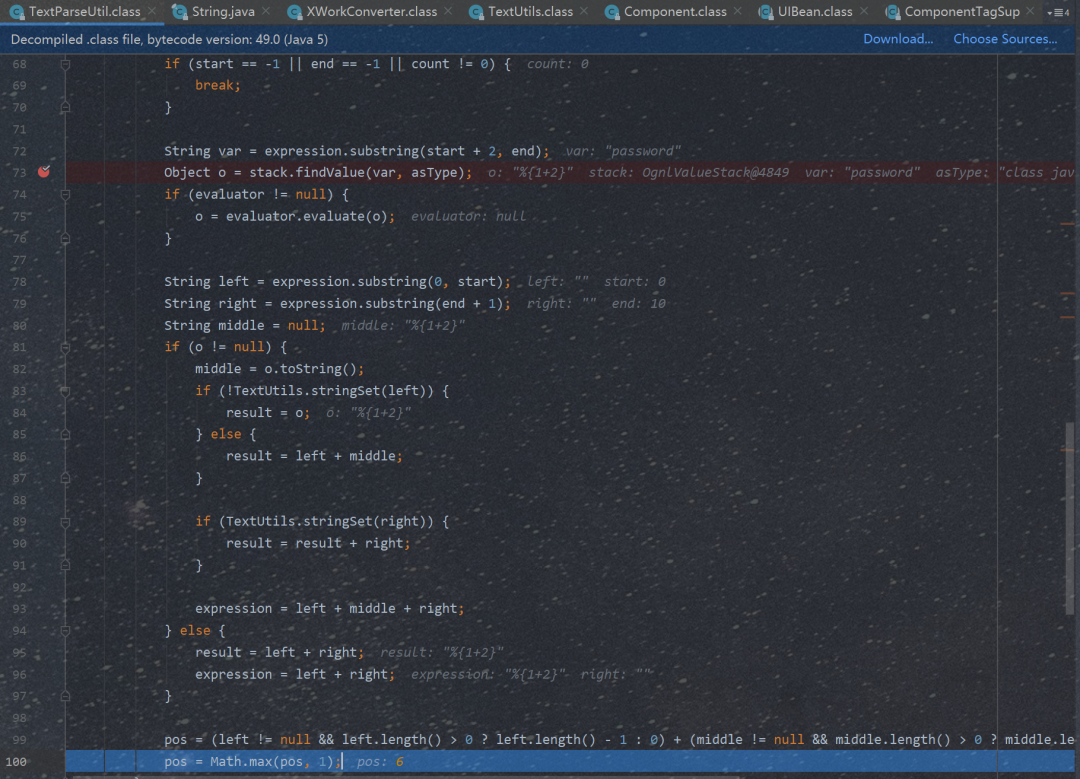
Task: Click the String.java tab file icon
Action: click(180, 12)
